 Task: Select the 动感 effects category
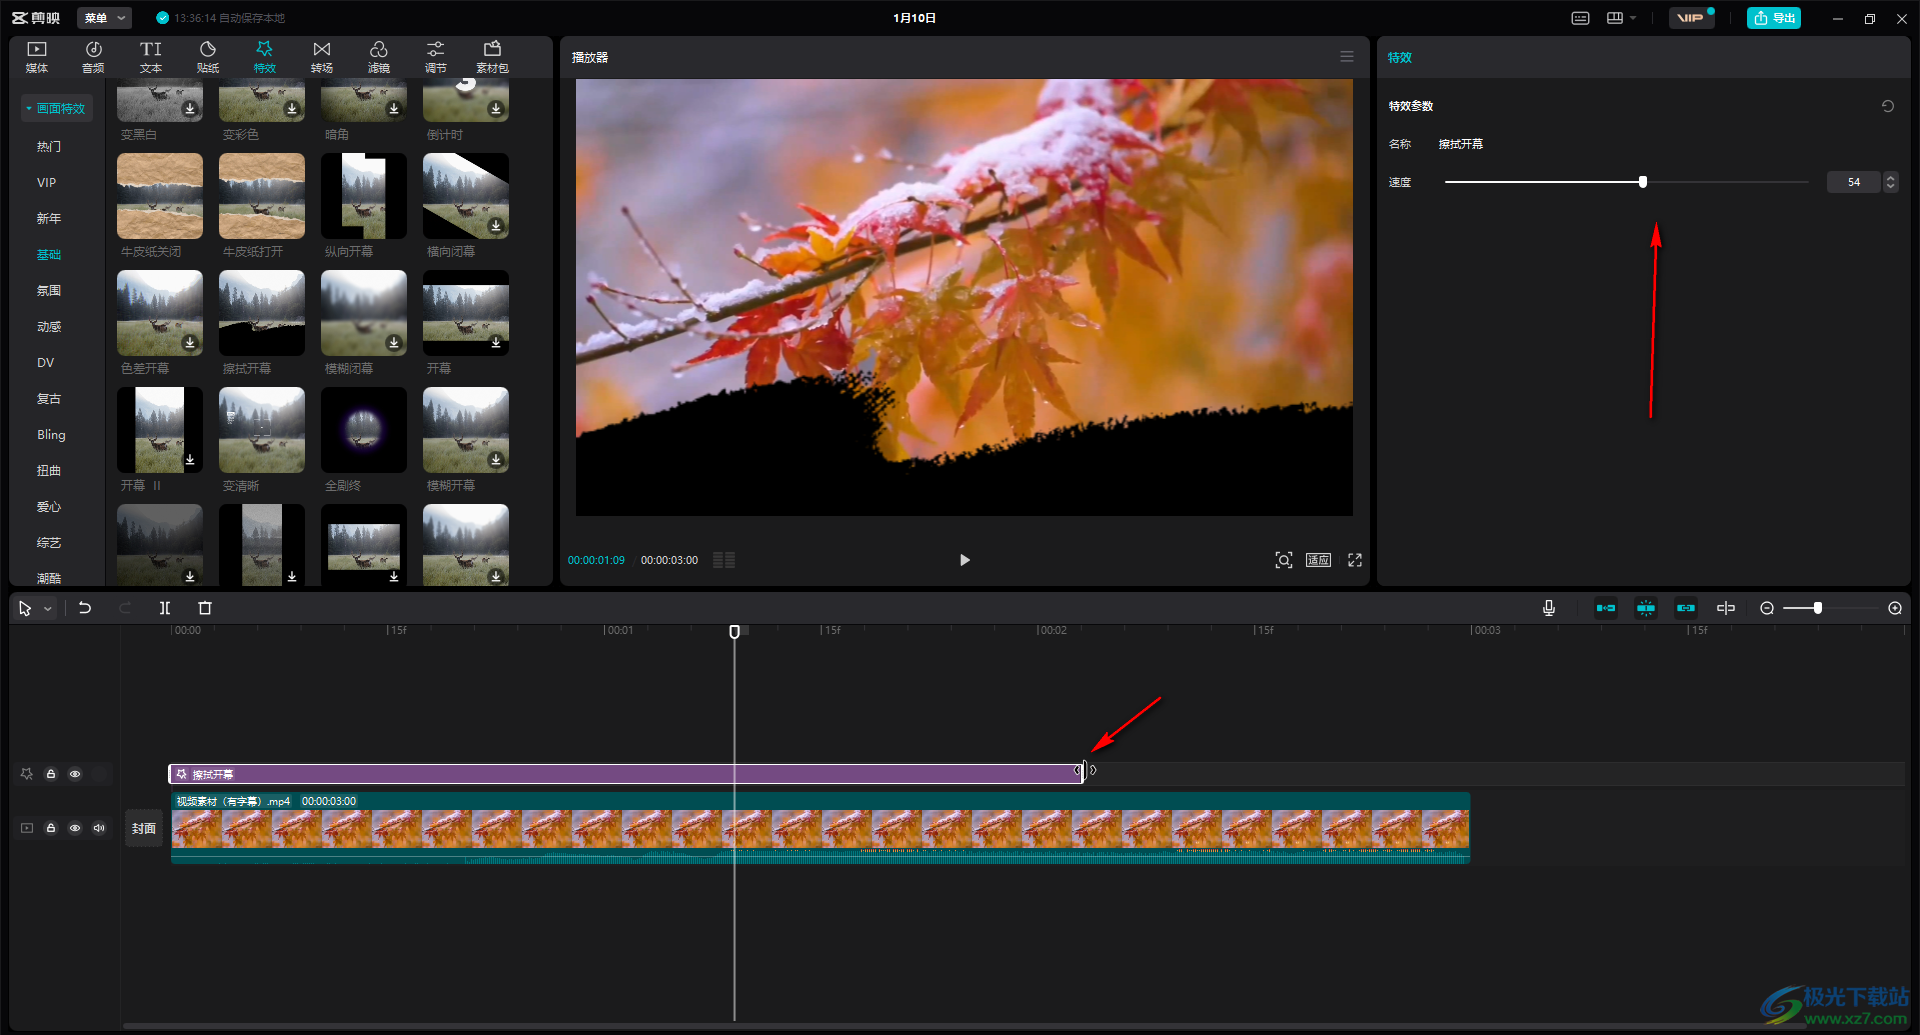[49, 326]
